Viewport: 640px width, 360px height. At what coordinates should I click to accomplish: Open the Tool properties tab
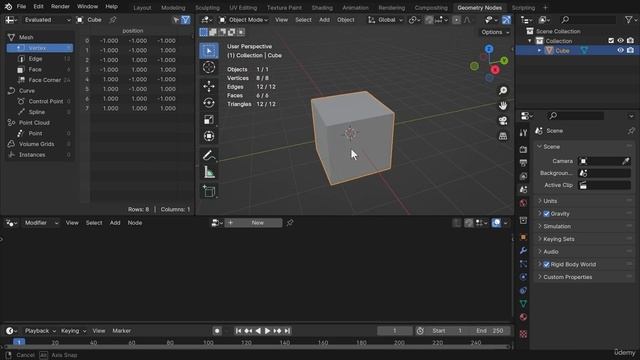point(523,133)
